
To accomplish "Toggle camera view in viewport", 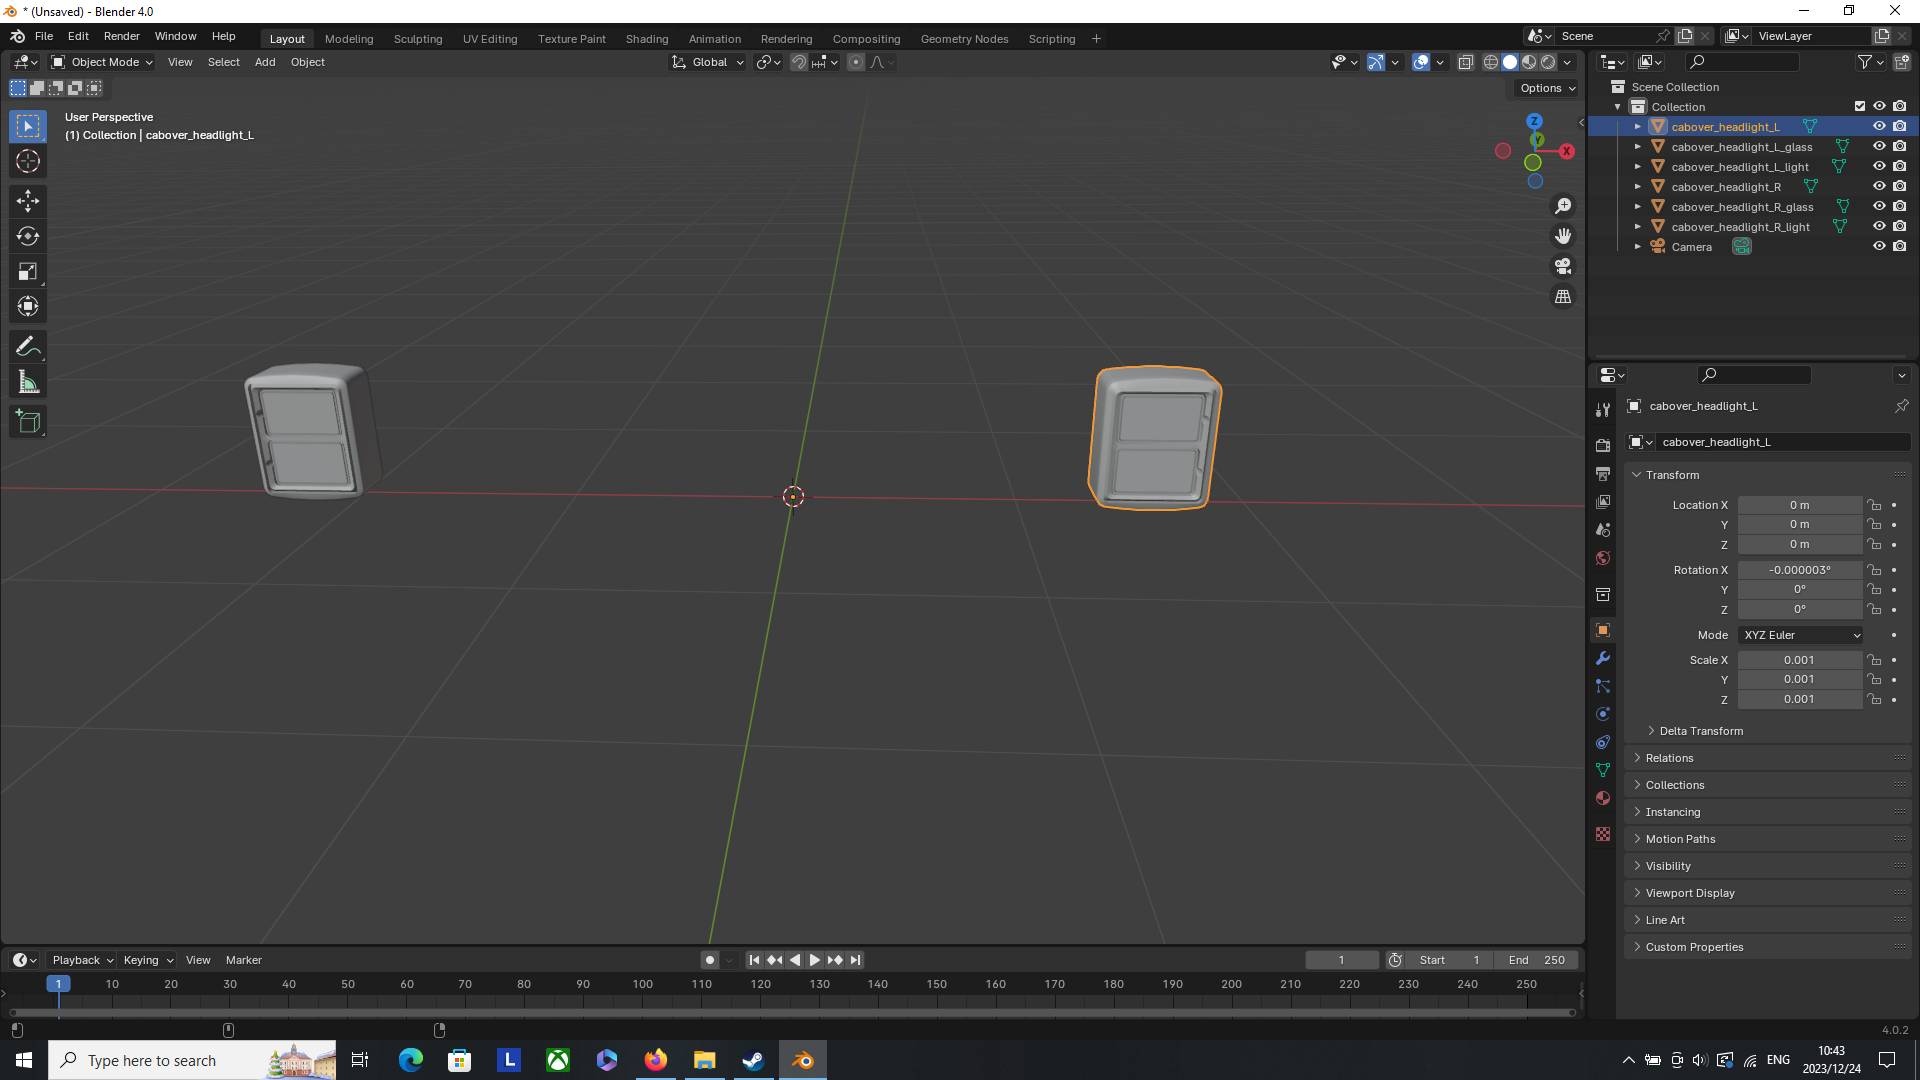I will coord(1563,266).
